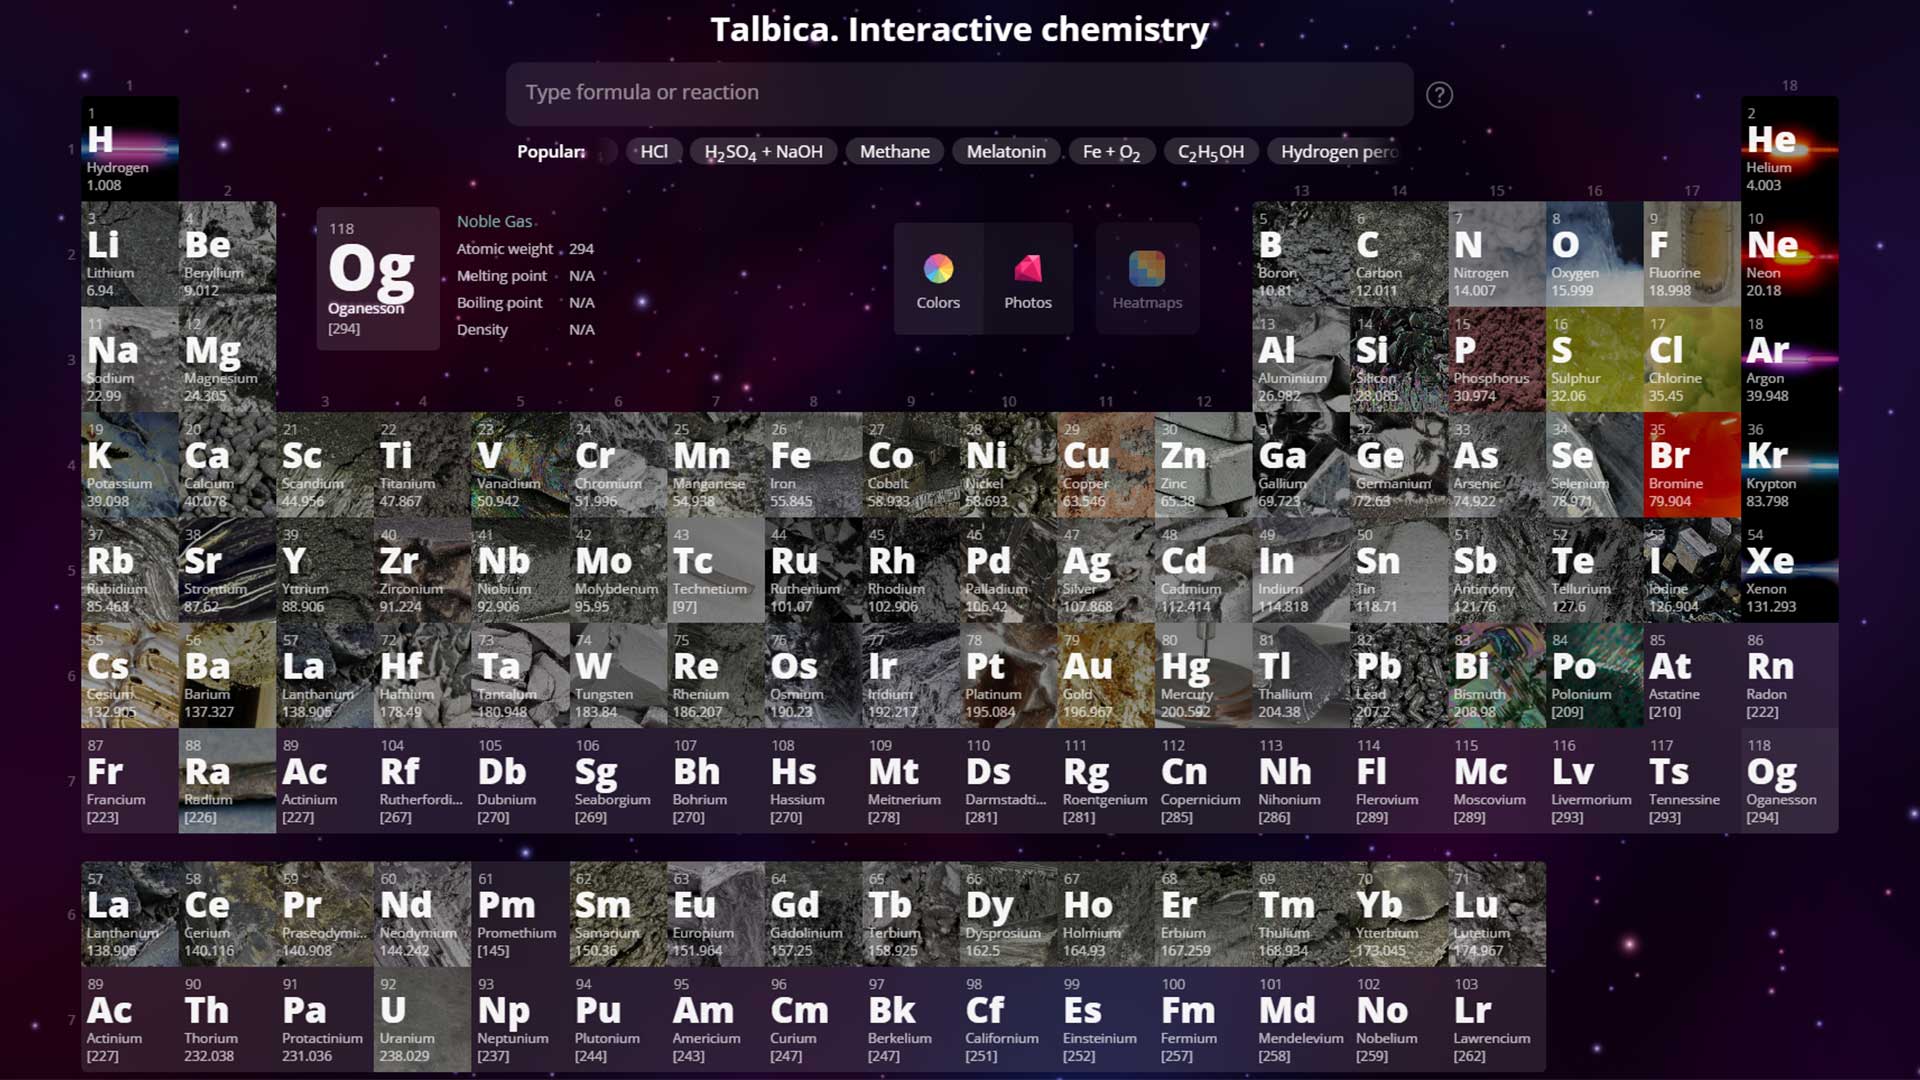The width and height of the screenshot is (1920, 1080).
Task: Click the 'Noble Gas' category label
Action: point(495,222)
